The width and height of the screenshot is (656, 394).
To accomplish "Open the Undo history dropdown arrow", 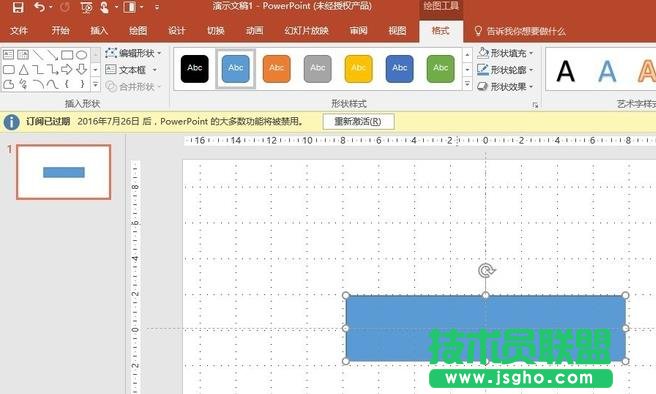I will click(x=51, y=7).
